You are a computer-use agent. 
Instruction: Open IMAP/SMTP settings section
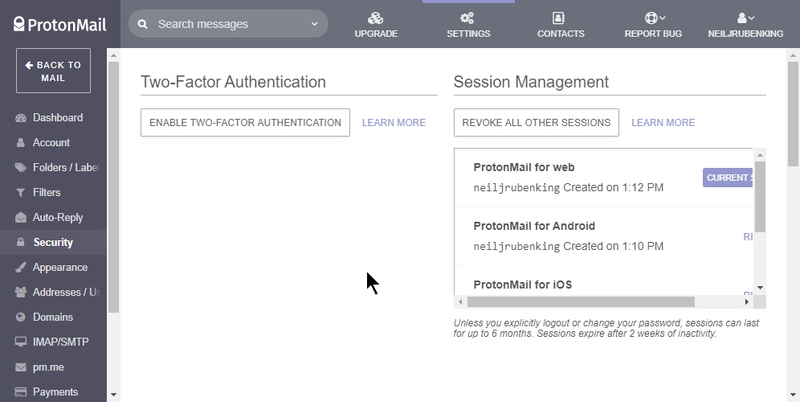[61, 342]
